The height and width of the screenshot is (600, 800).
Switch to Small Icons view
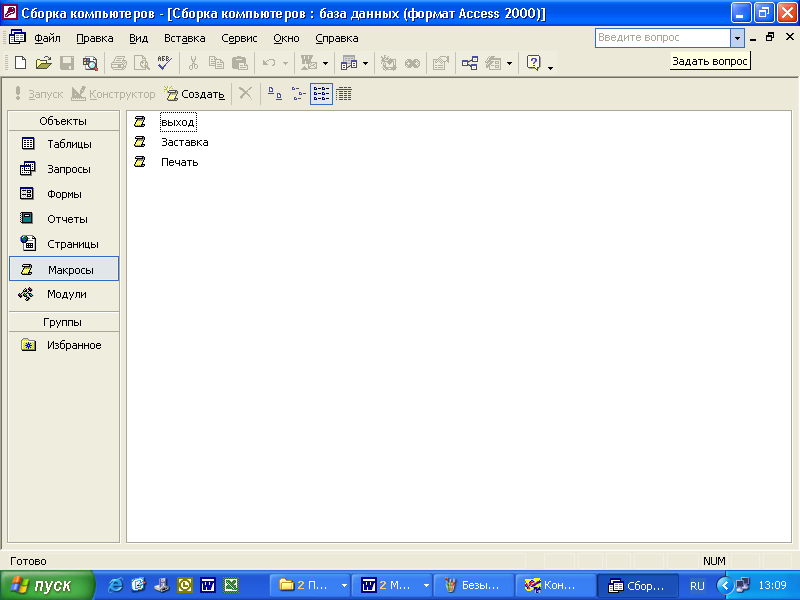pos(298,94)
